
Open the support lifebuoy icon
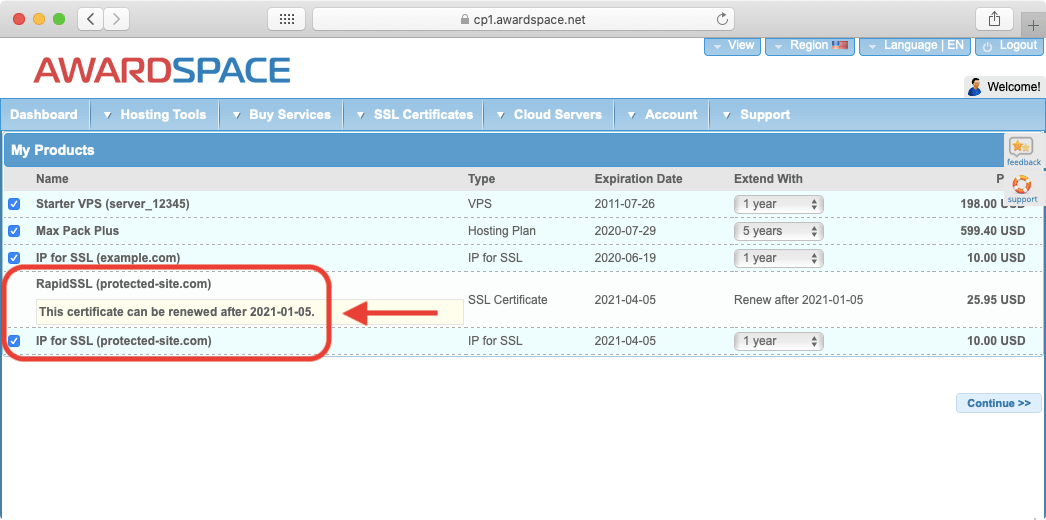(1022, 186)
